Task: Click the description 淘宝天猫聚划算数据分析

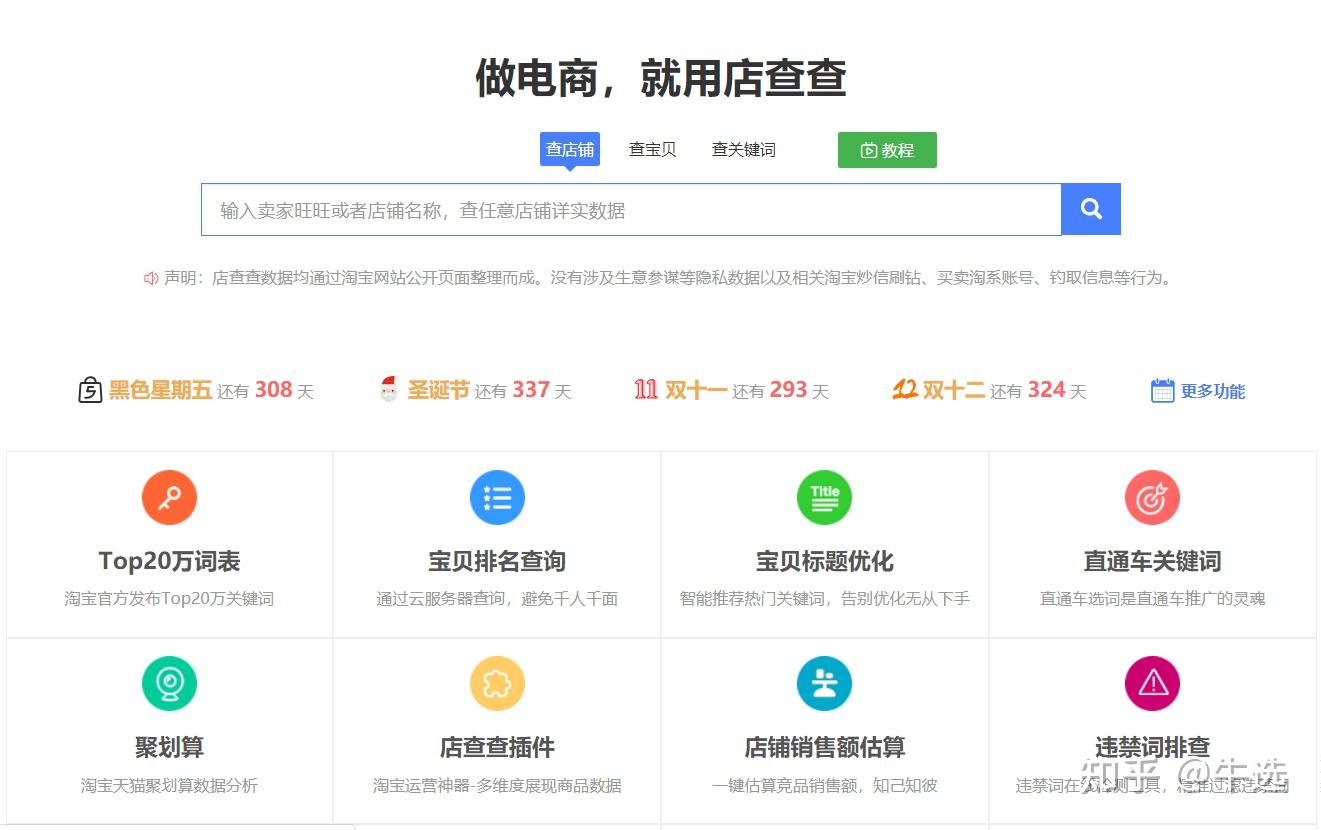Action: pyautogui.click(x=169, y=785)
